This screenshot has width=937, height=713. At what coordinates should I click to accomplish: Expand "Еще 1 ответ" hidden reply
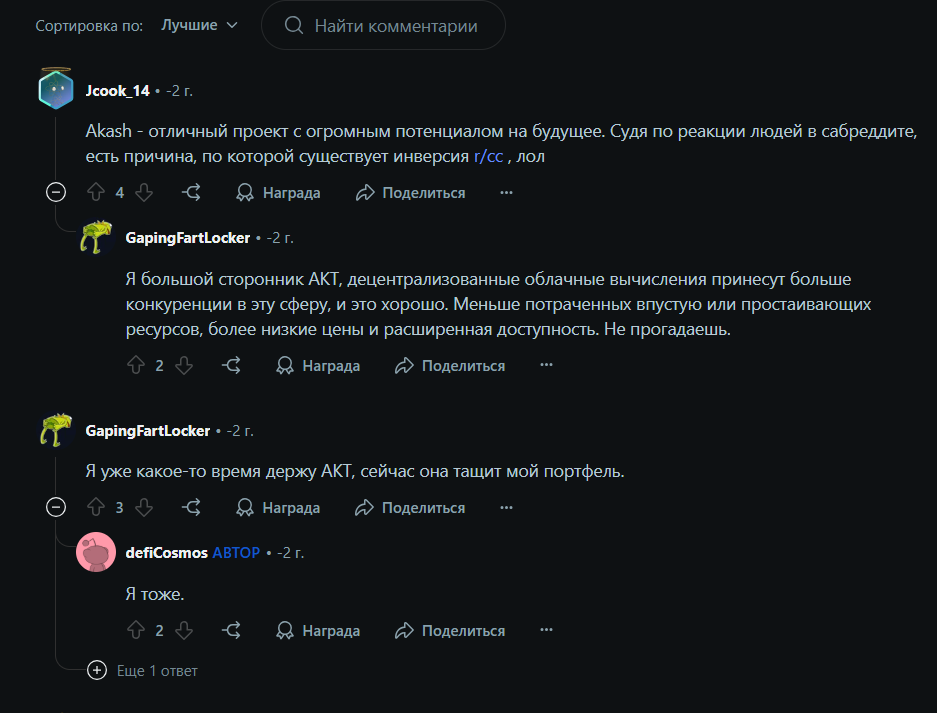pos(97,671)
